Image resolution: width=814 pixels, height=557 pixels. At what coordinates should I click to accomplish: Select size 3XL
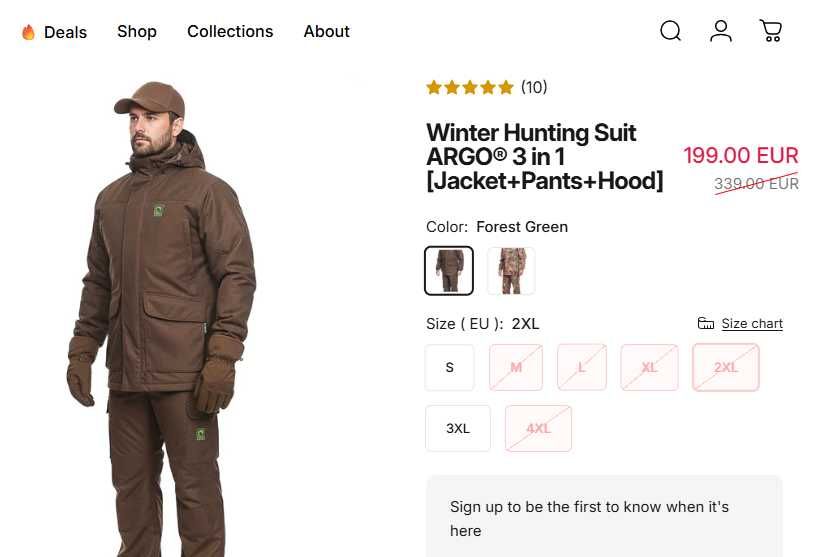point(458,428)
